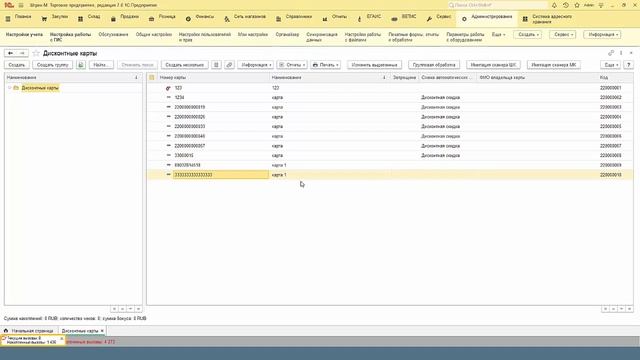
Task: Open the main hamburger menu in title bar
Action: point(21,5)
